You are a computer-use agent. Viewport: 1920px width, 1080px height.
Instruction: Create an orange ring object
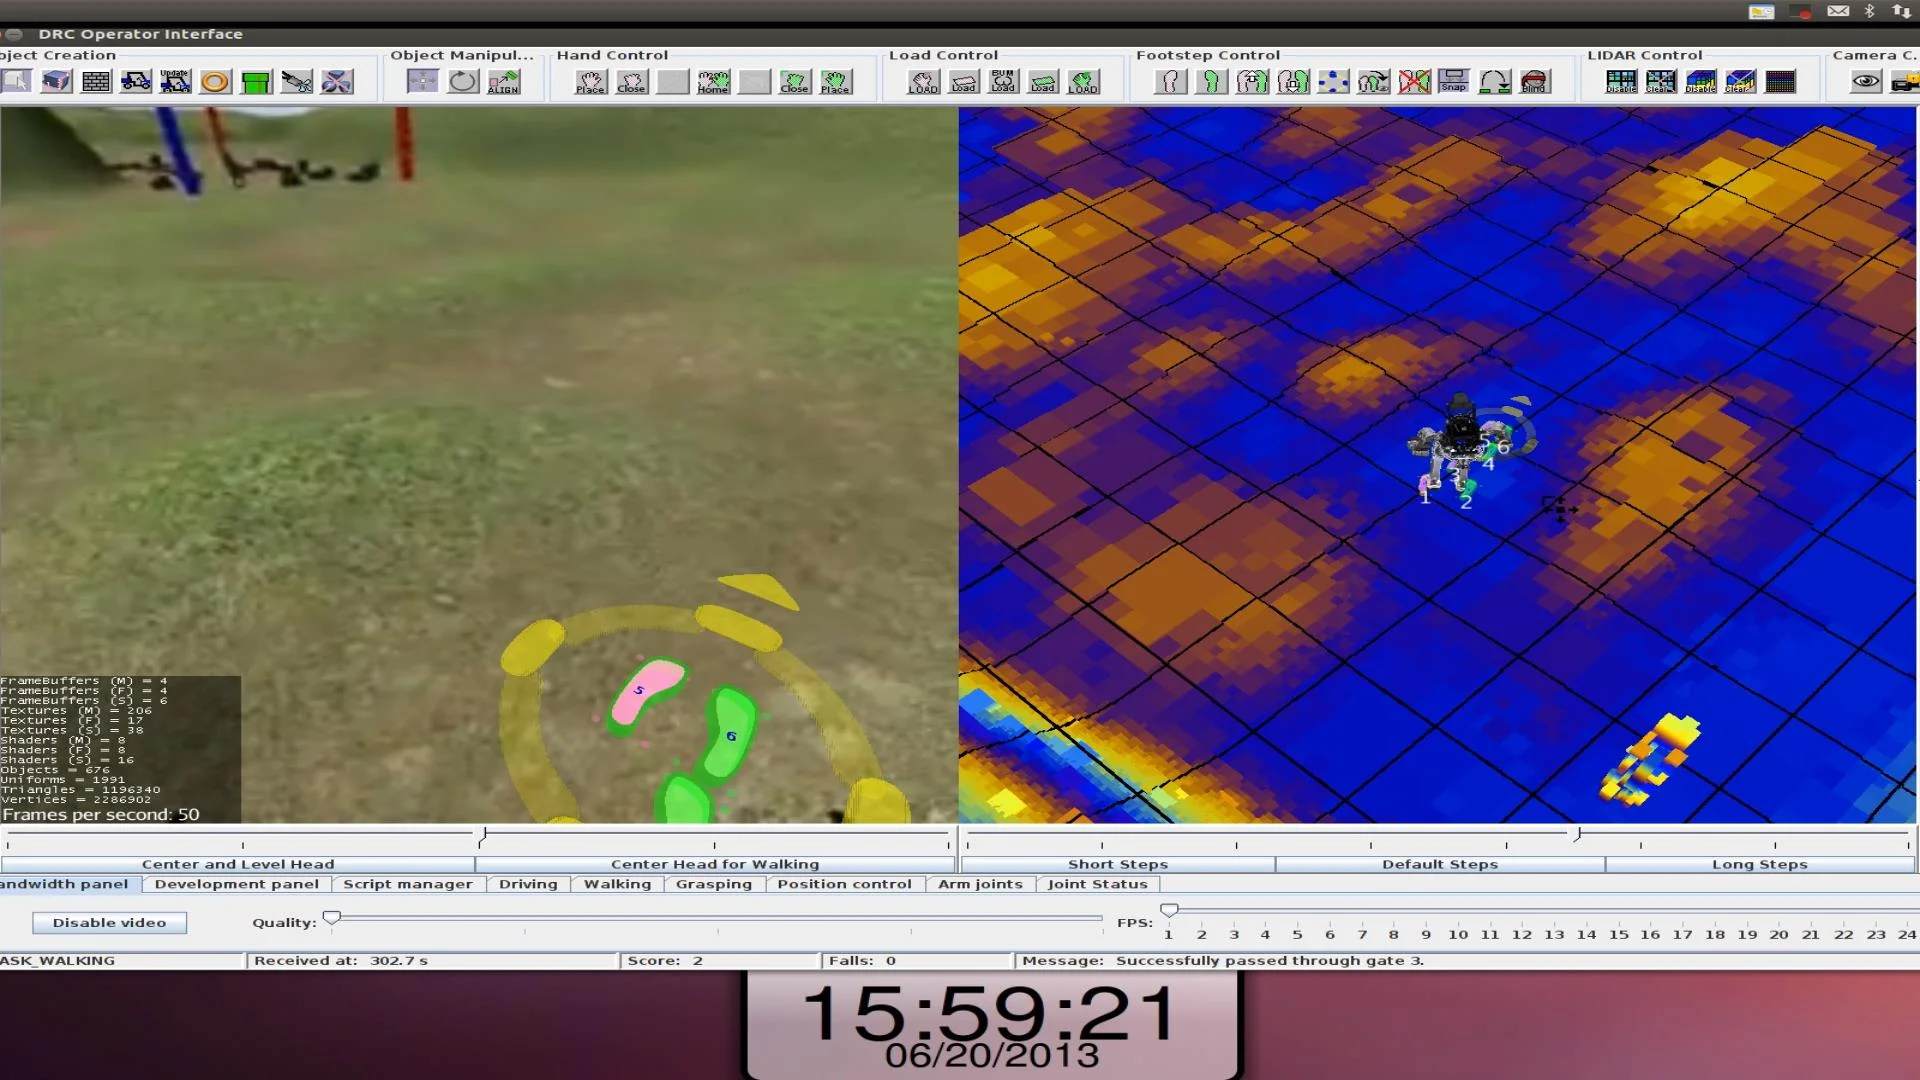[x=215, y=81]
